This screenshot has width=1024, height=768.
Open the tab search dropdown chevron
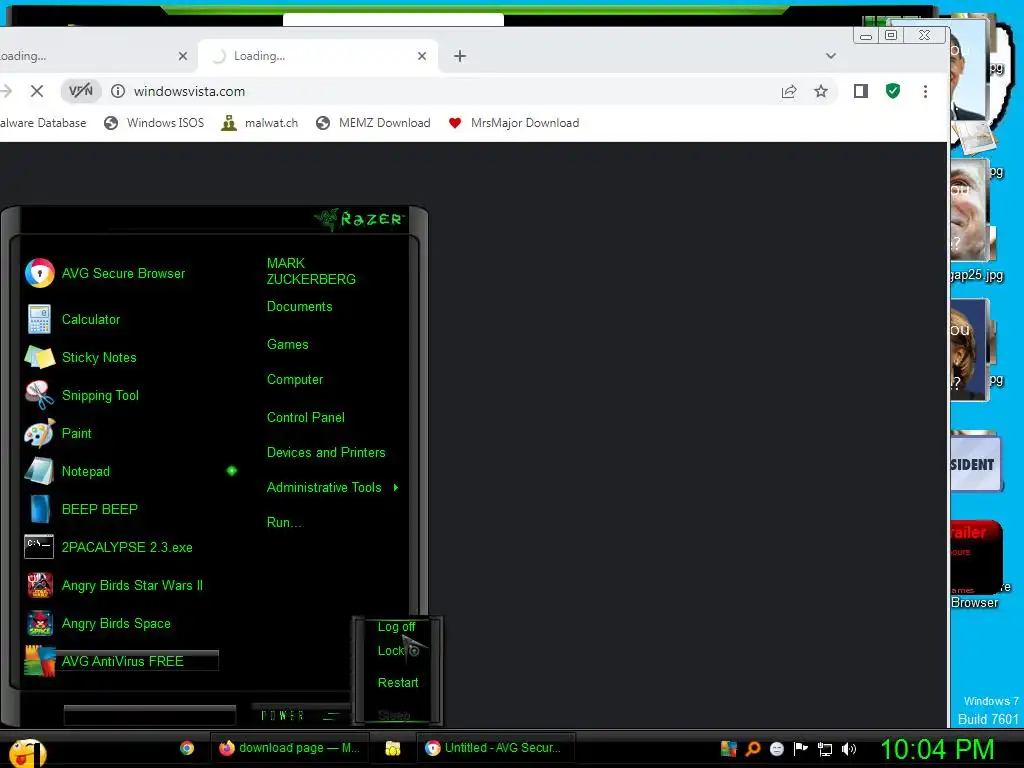point(831,56)
